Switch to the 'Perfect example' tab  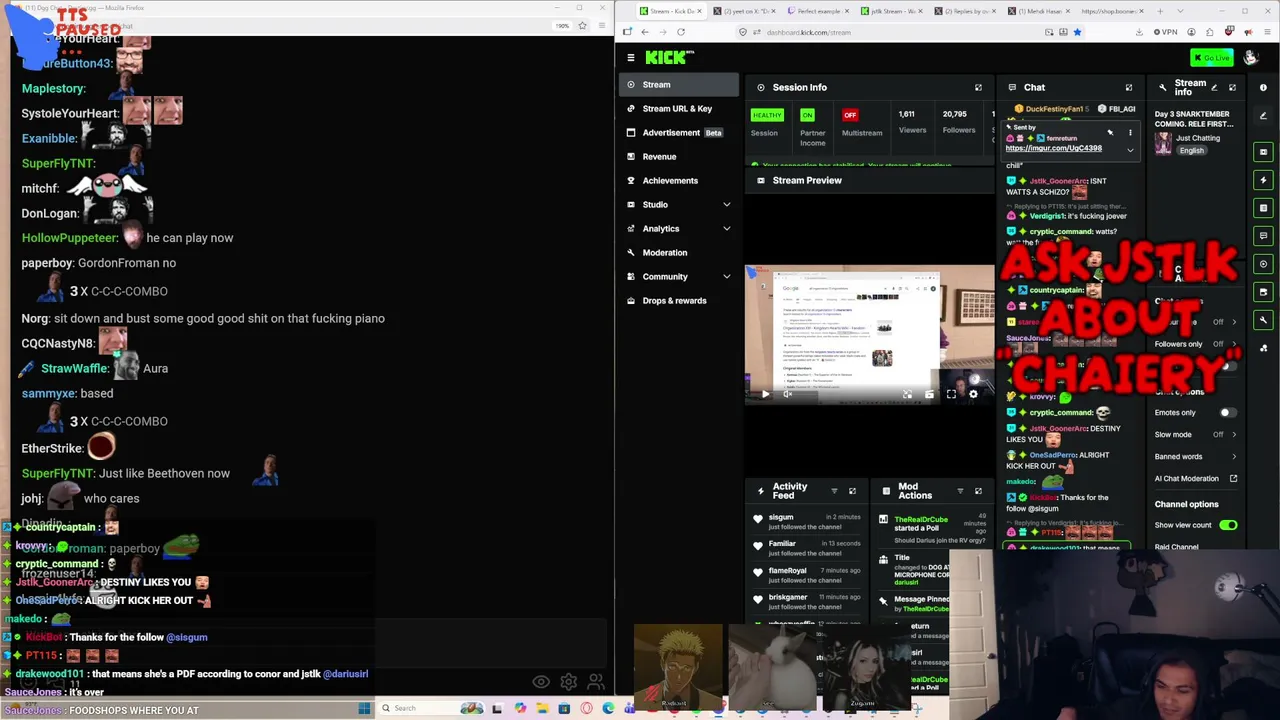[x=817, y=11]
